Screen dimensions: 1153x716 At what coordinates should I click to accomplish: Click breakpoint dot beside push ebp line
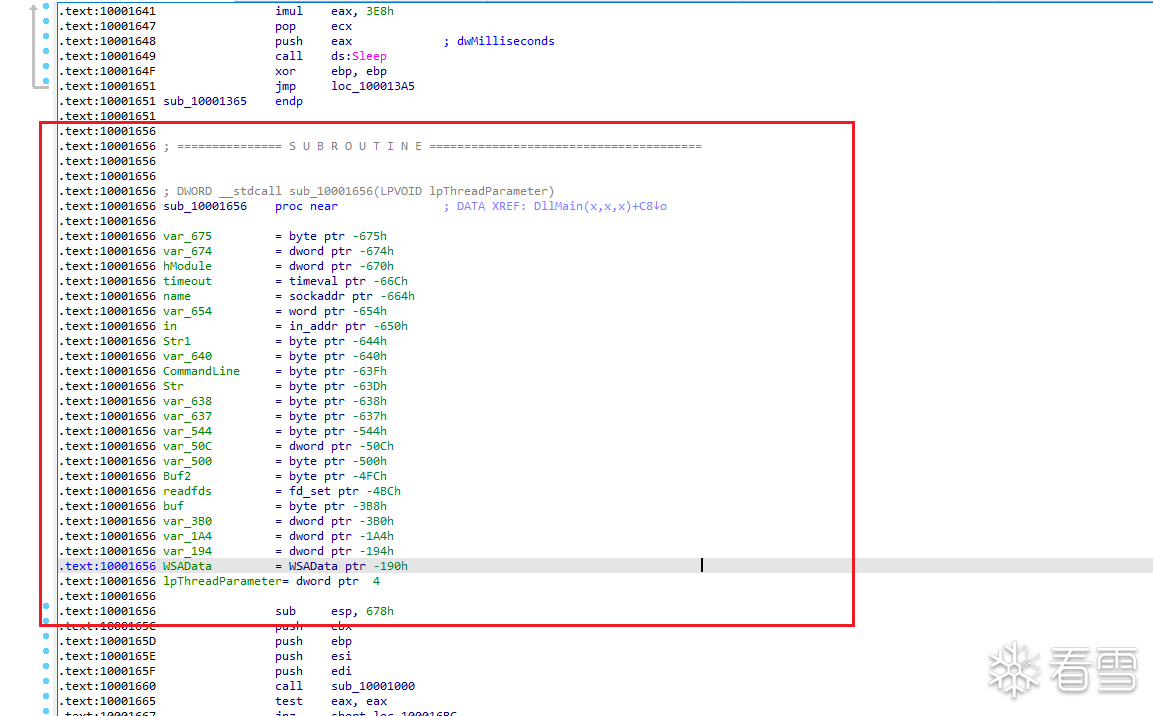click(x=47, y=641)
